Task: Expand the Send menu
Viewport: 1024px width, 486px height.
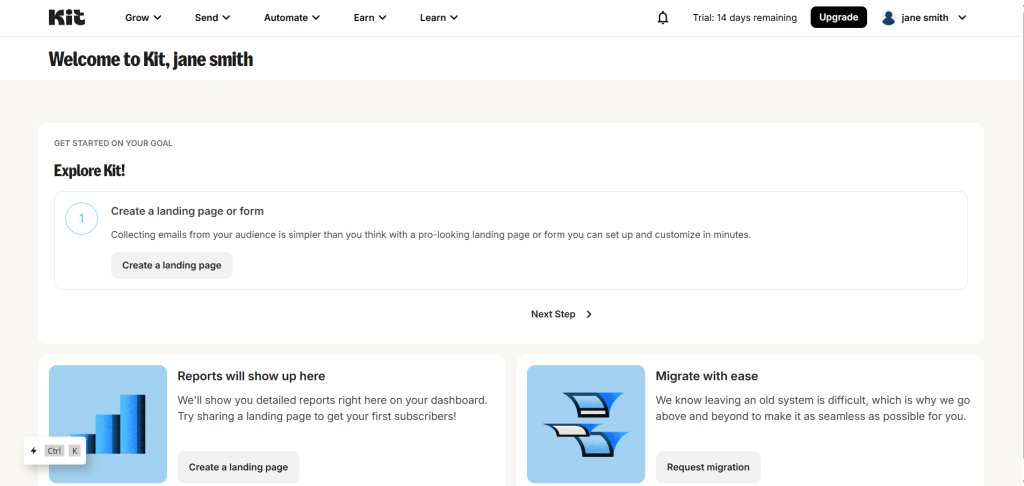Action: tap(212, 17)
